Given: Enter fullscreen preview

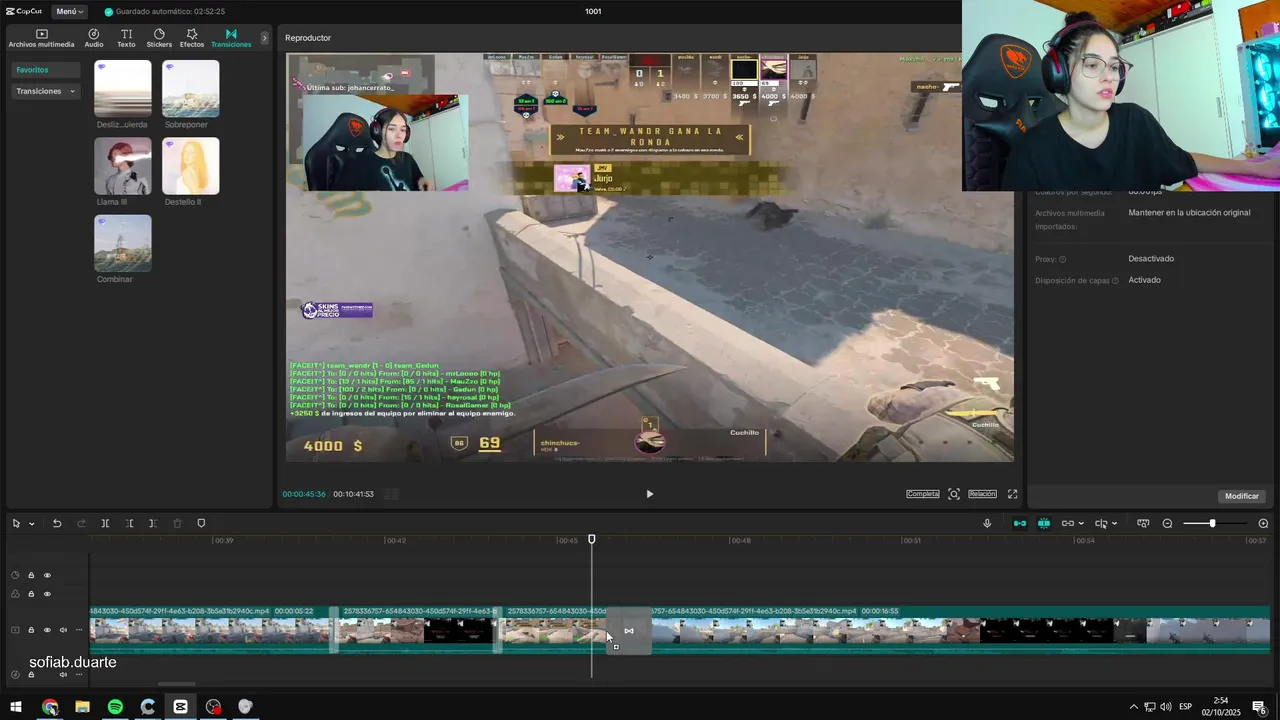Looking at the screenshot, I should [1012, 494].
